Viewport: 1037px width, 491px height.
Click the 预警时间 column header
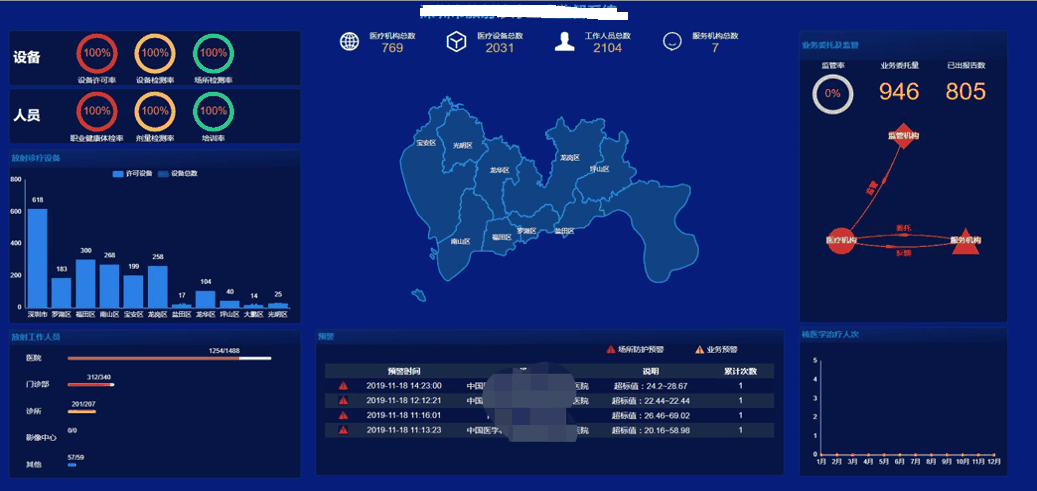pos(403,371)
